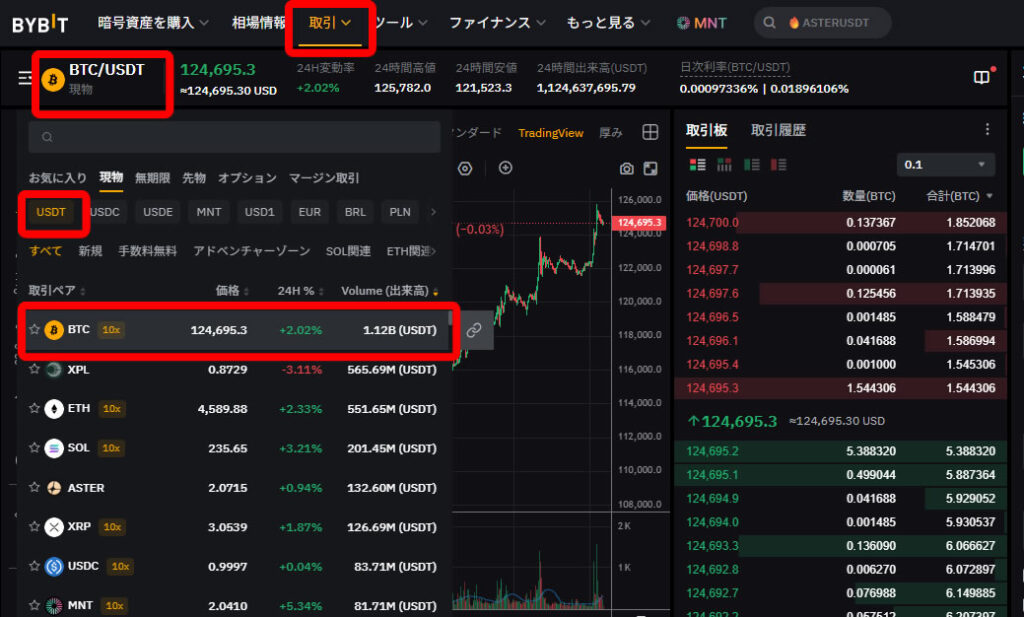Toggle favorite star for XRP pair
1024x617 pixels.
click(x=34, y=527)
